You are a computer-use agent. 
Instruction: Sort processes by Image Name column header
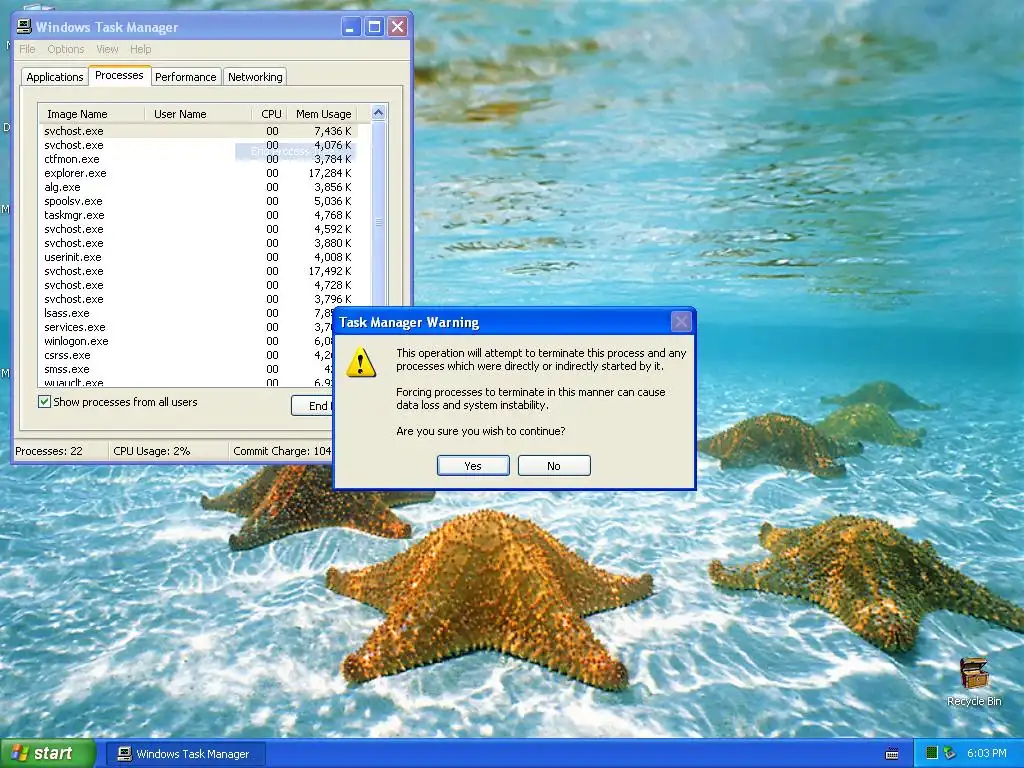click(x=91, y=114)
